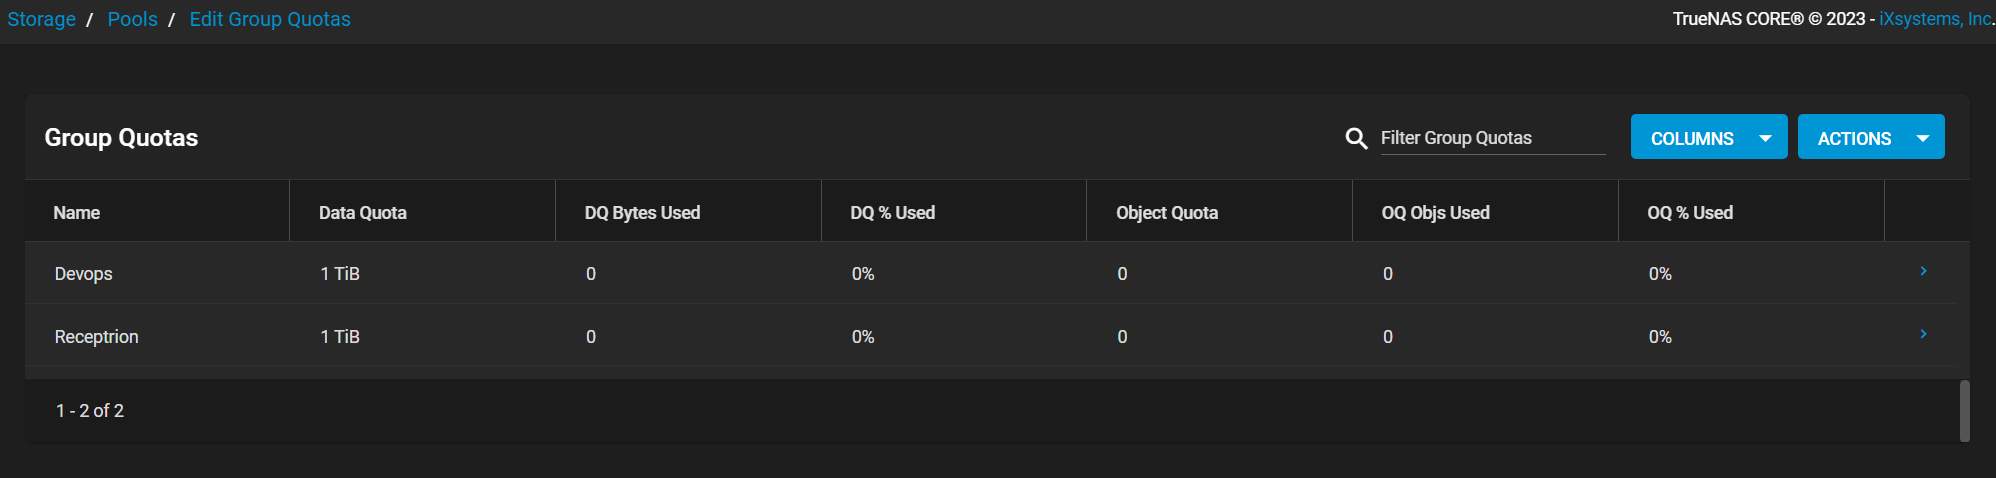Screen dimensions: 1996x478
Task: Sort by the Name column header
Action: click(77, 212)
